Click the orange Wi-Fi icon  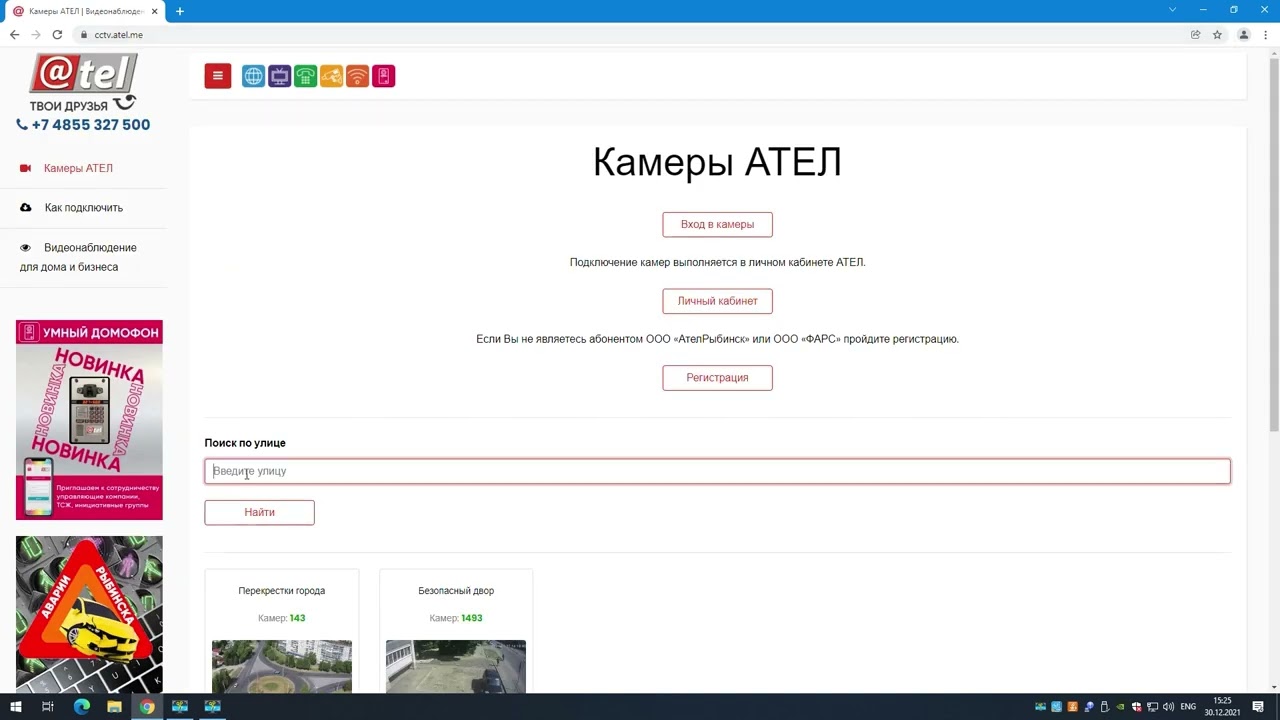tap(357, 76)
